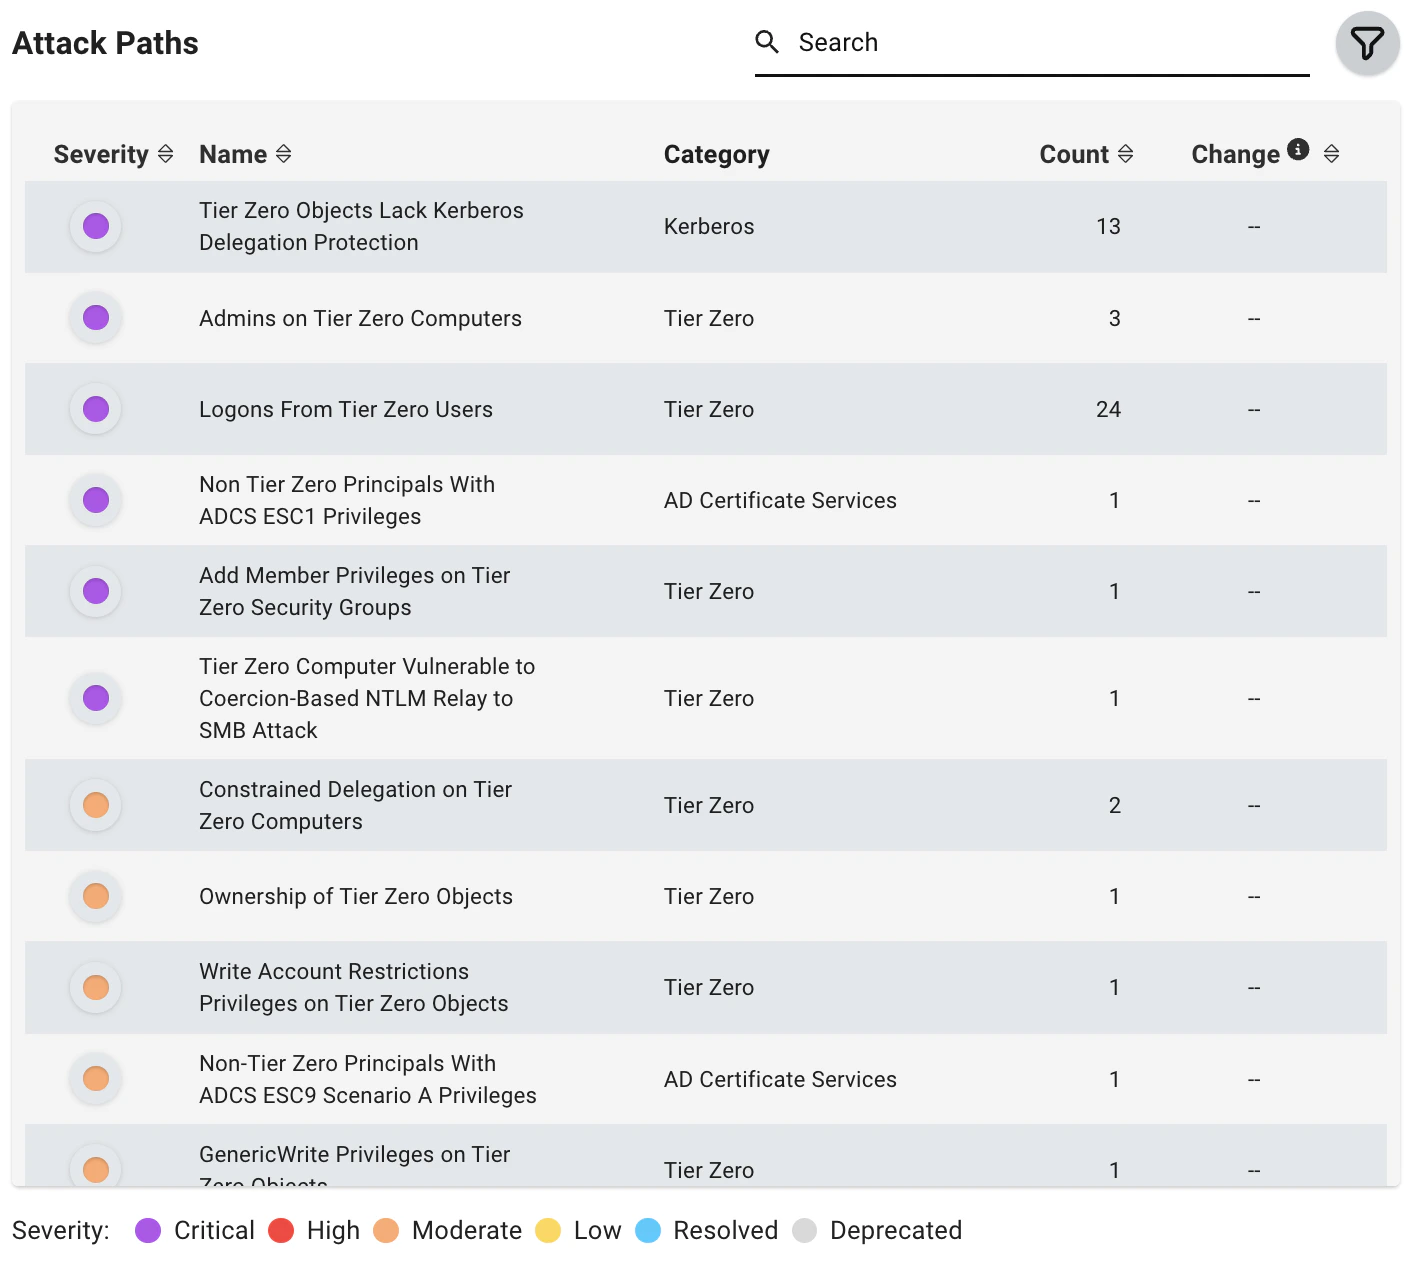Open the filter panel using the funnel icon

tap(1367, 42)
